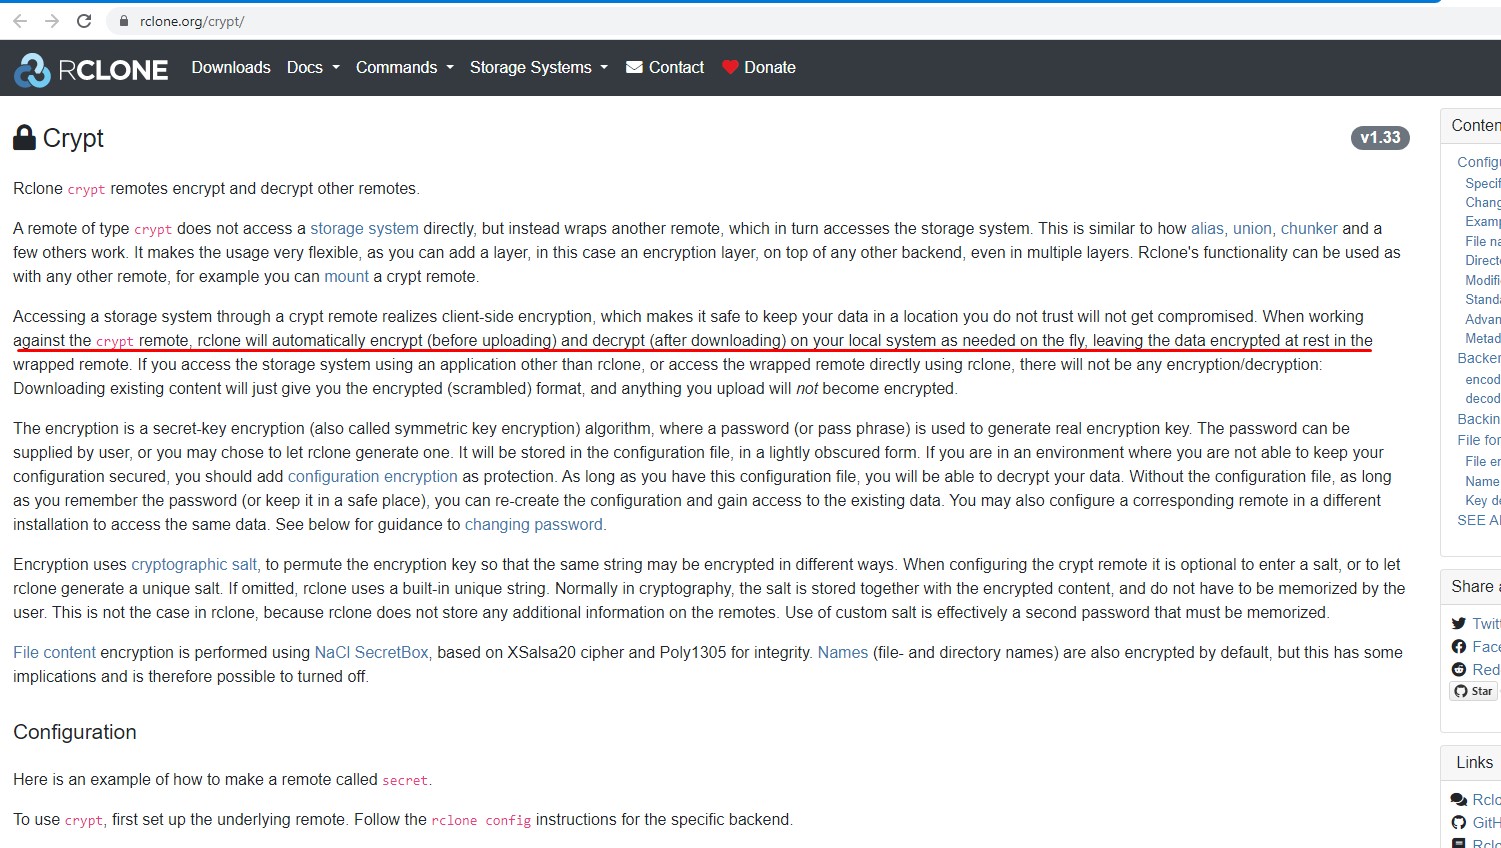This screenshot has width=1501, height=848.
Task: Jump to the 'File content' link
Action: 55,653
